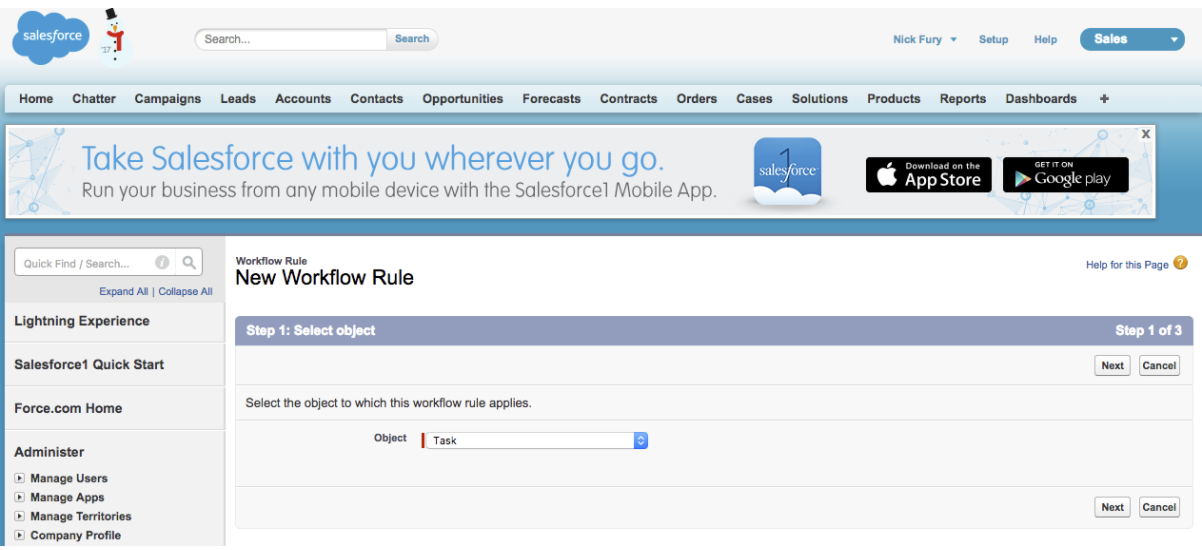Screen dimensions: 1202x550
Task: Click the top Cancel button
Action: tap(1159, 366)
